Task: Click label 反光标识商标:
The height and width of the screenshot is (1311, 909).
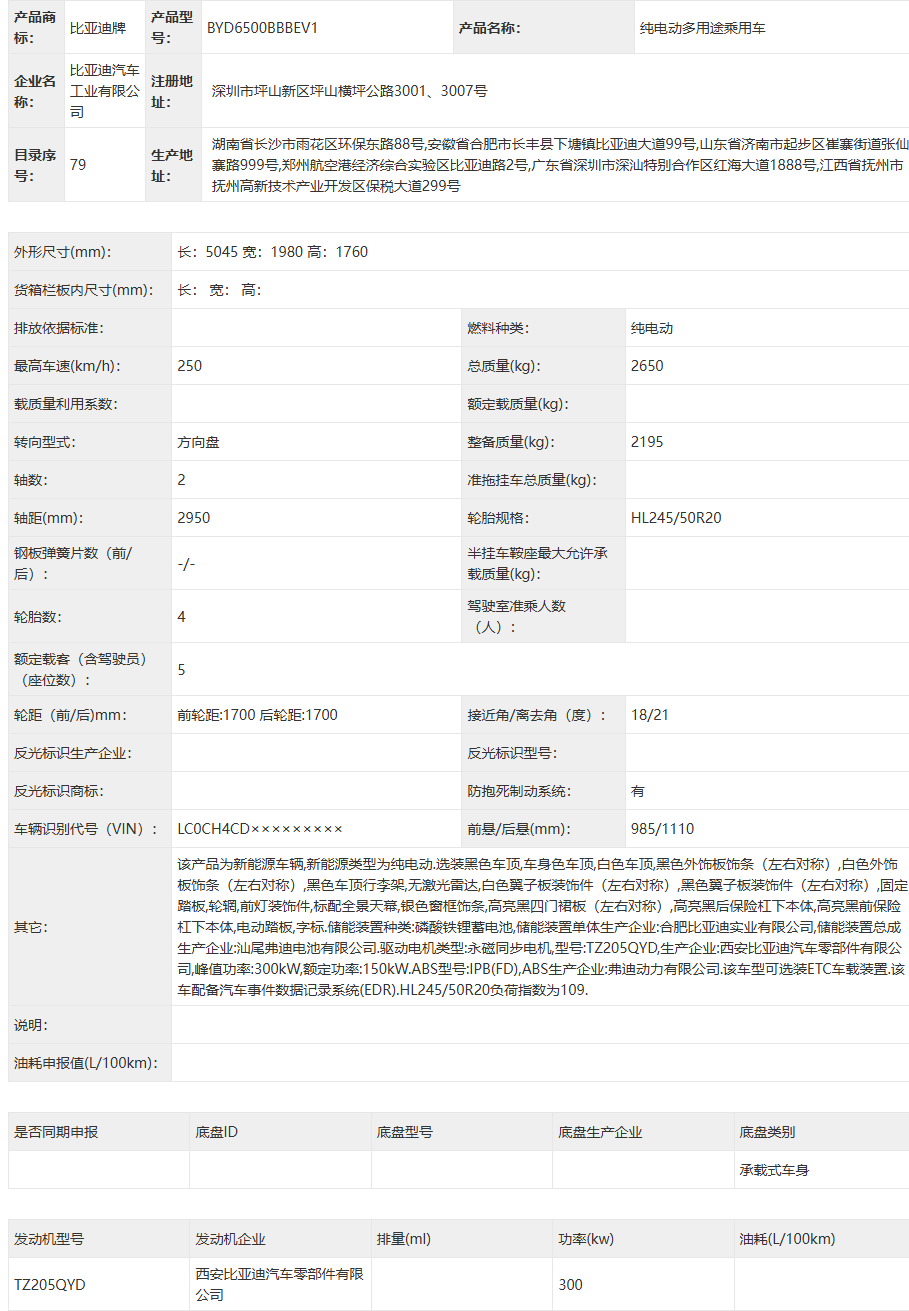Action: (59, 791)
